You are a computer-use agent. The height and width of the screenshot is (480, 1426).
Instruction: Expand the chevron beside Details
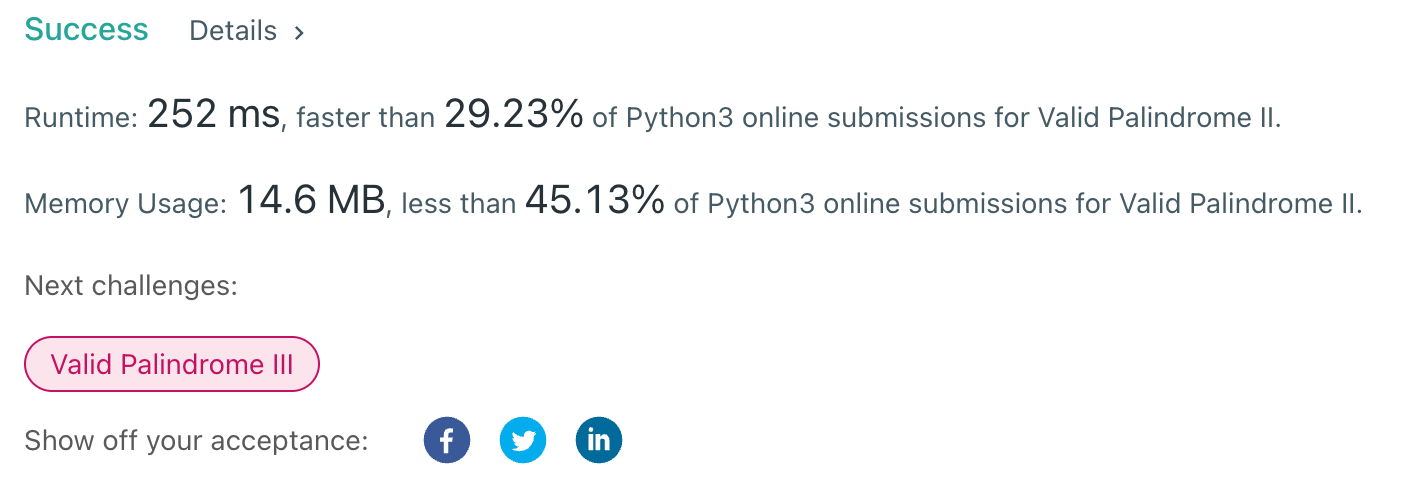pos(298,32)
